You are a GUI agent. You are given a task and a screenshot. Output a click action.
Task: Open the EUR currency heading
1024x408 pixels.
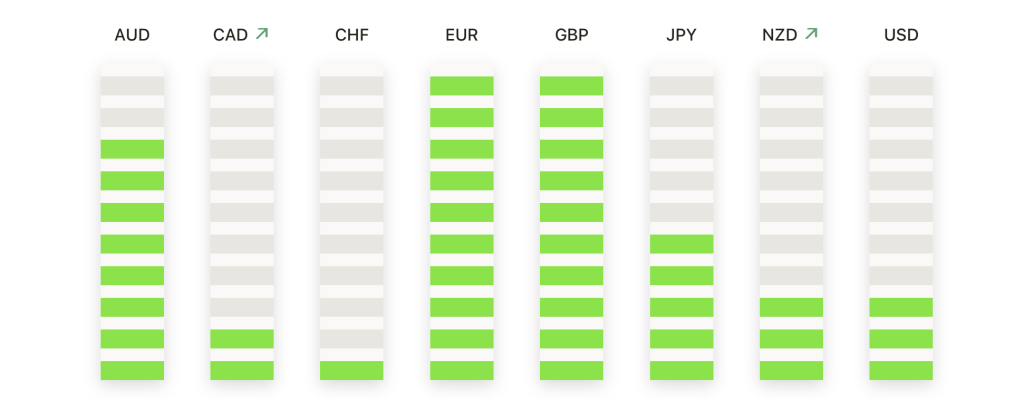click(461, 35)
